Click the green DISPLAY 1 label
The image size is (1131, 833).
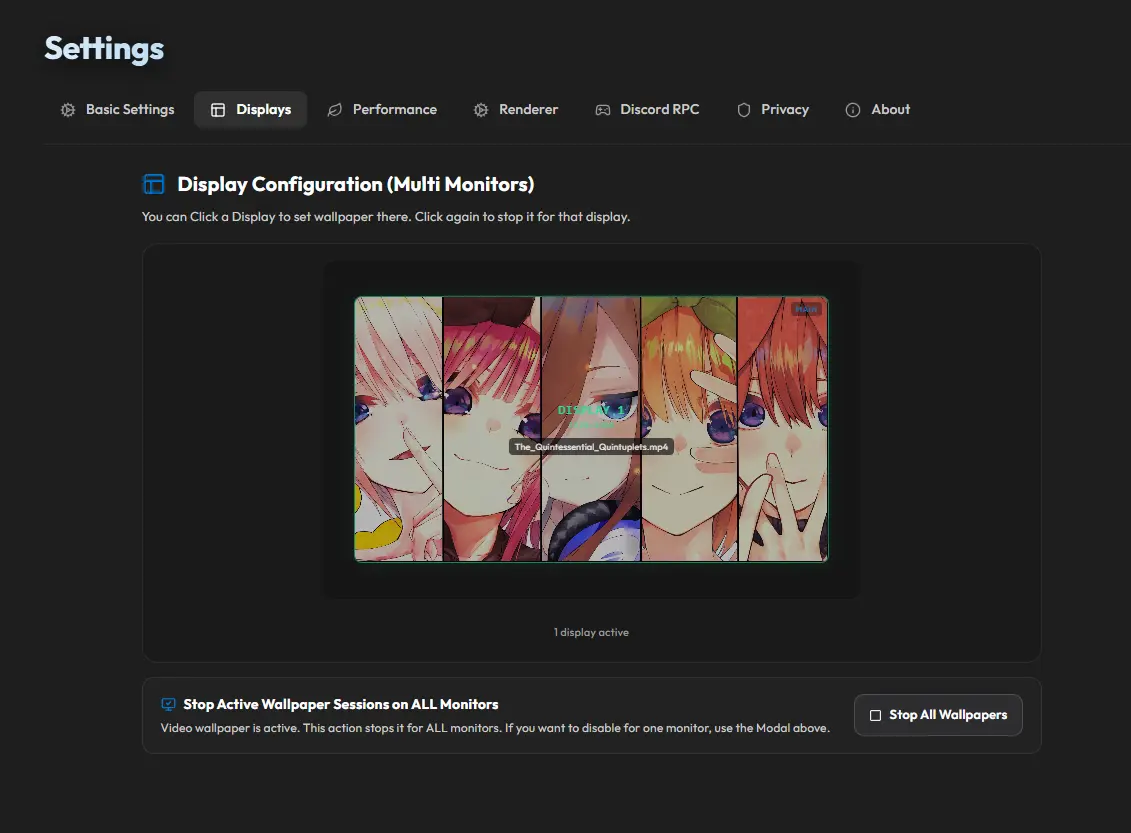(591, 410)
